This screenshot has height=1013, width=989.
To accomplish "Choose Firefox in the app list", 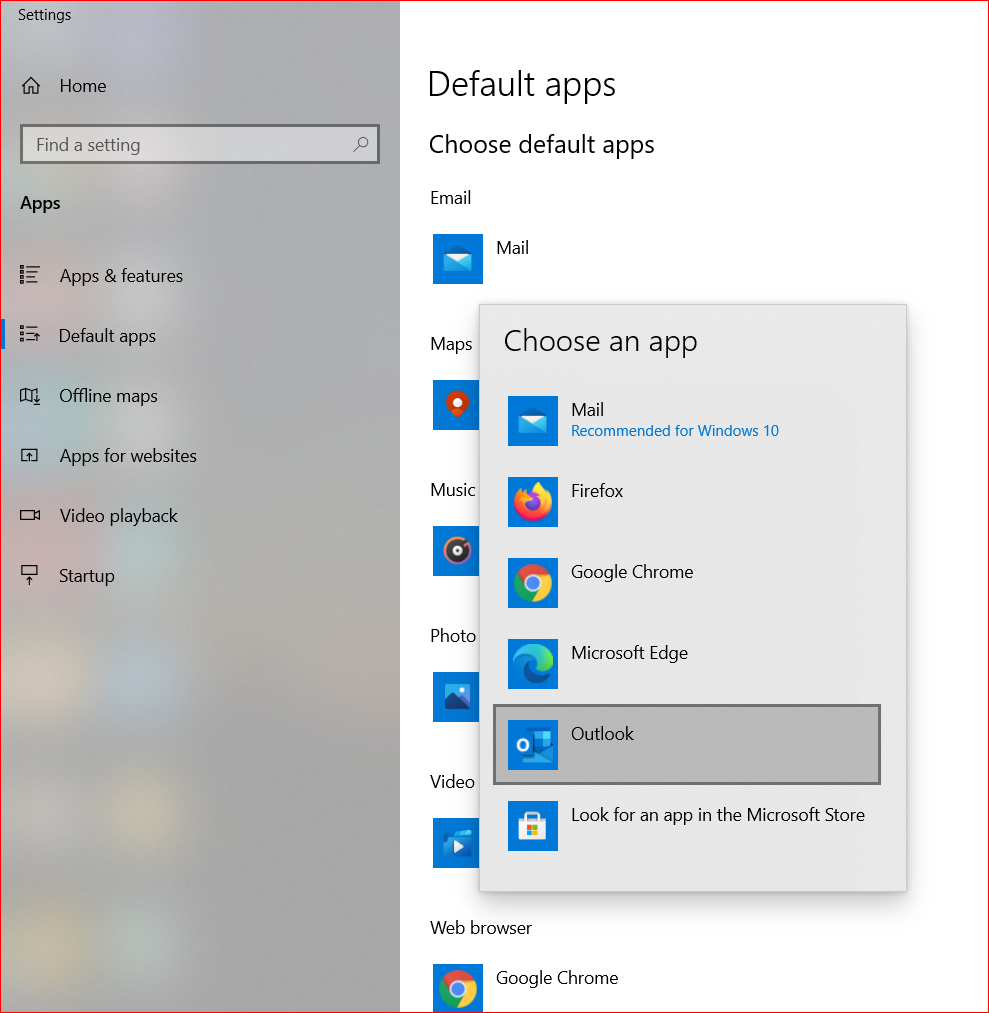I will point(687,502).
